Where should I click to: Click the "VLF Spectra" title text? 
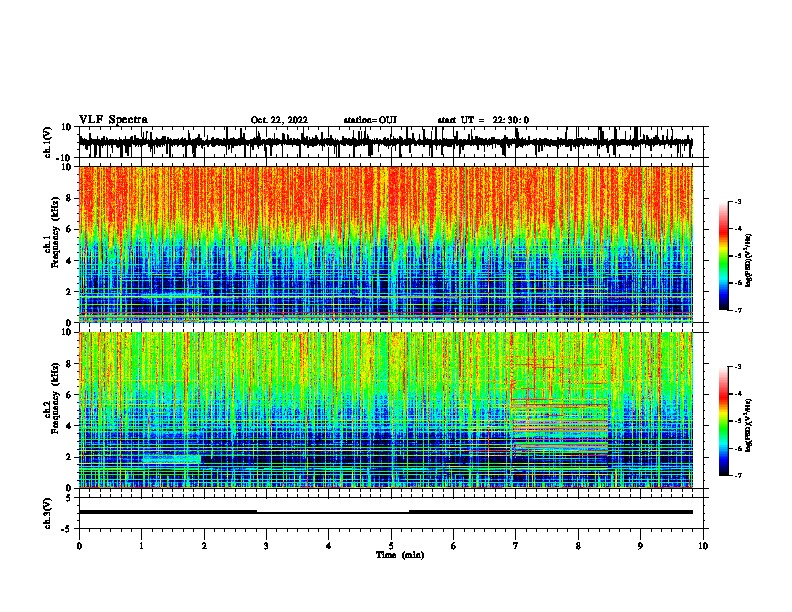tap(113, 120)
